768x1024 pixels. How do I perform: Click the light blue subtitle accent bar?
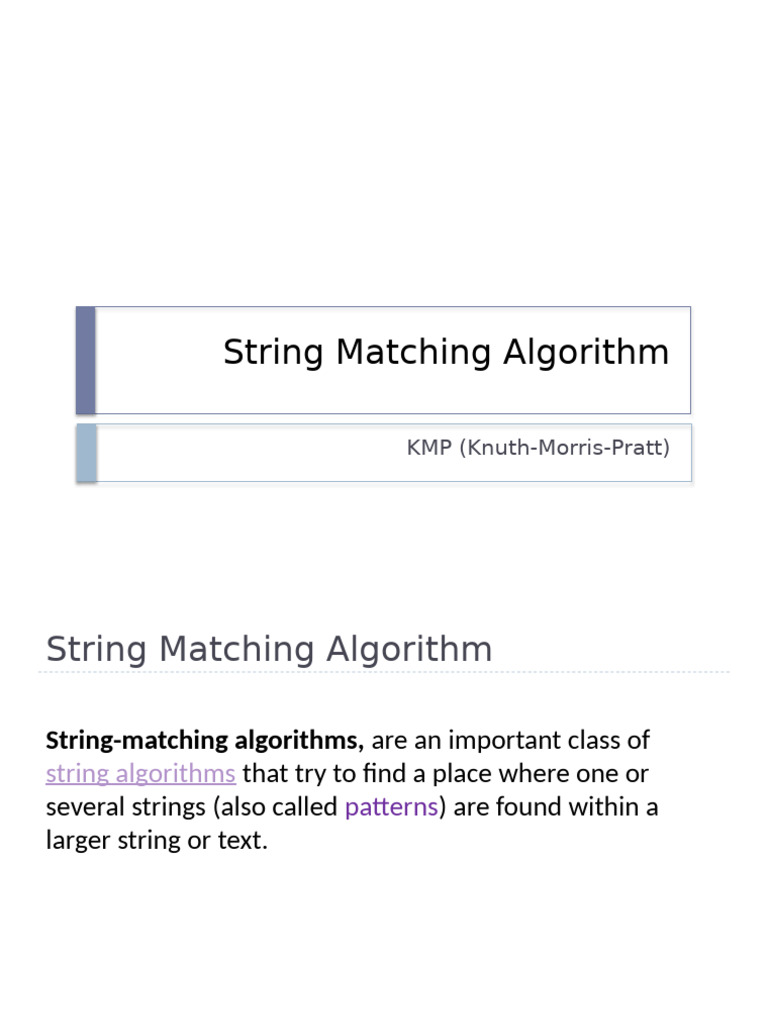pyautogui.click(x=87, y=452)
